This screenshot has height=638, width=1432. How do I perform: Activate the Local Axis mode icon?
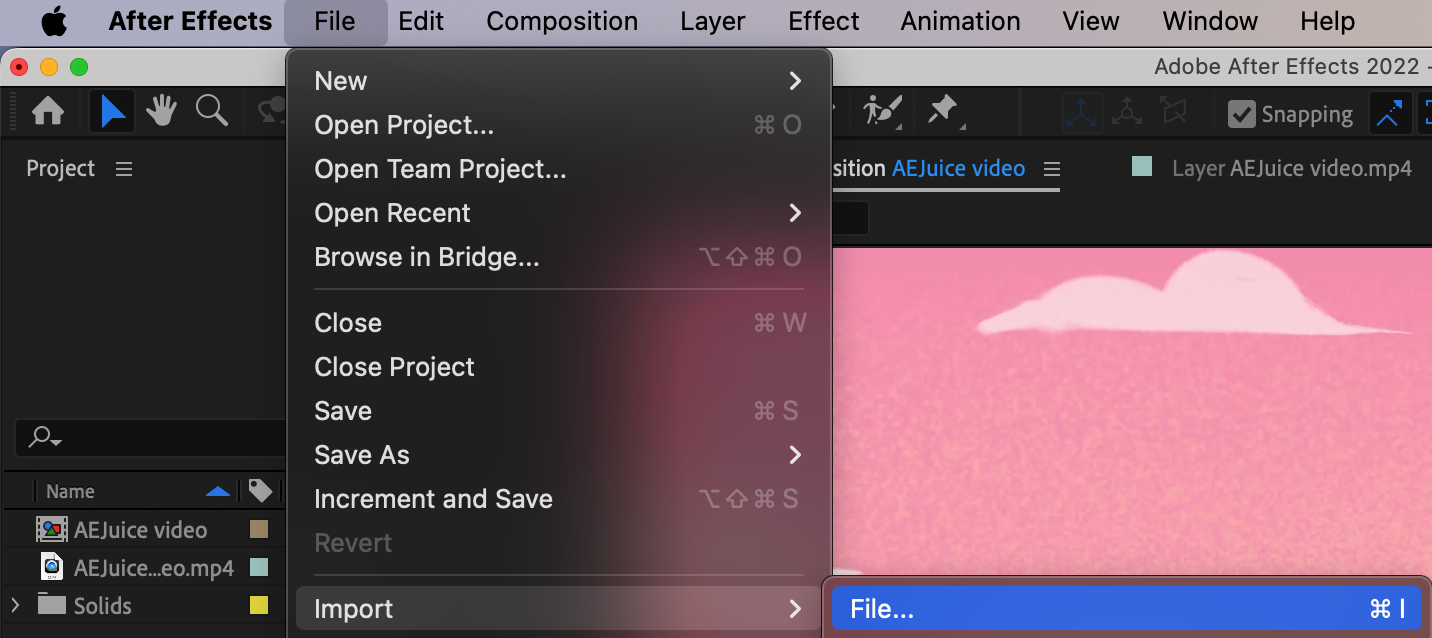pyautogui.click(x=1083, y=113)
